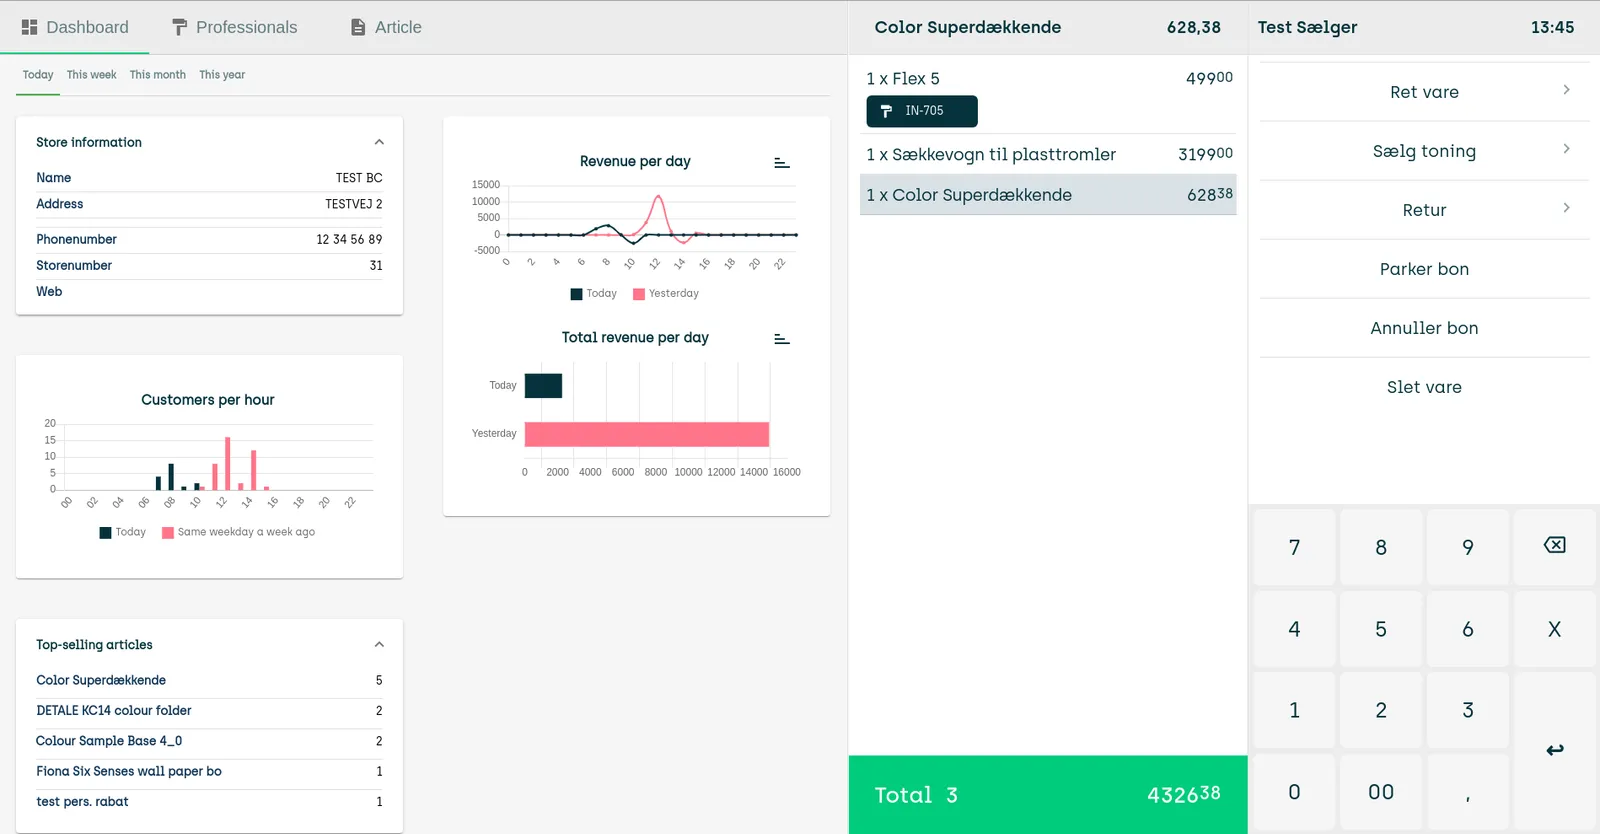Click test pers. rabat row

click(x=209, y=802)
